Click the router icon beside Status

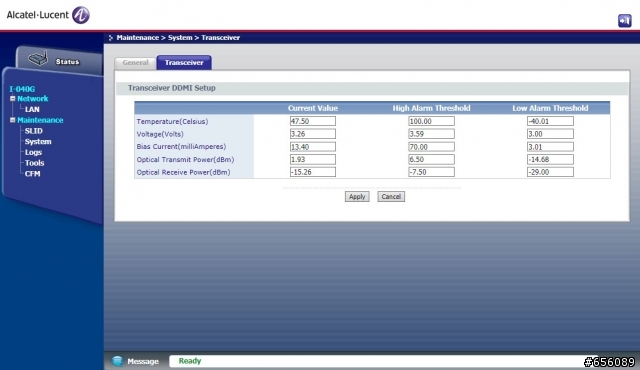pyautogui.click(x=38, y=58)
